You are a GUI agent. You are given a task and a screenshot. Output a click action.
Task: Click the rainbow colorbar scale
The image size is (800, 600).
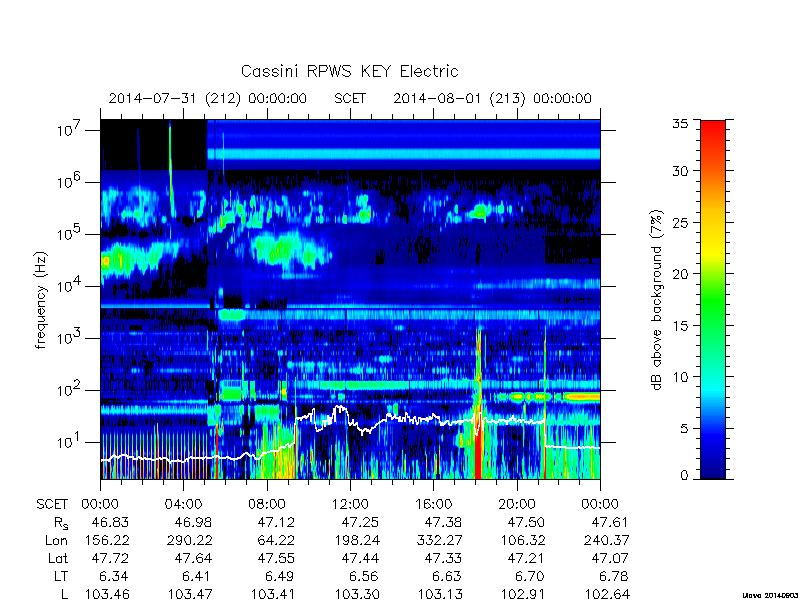713,300
